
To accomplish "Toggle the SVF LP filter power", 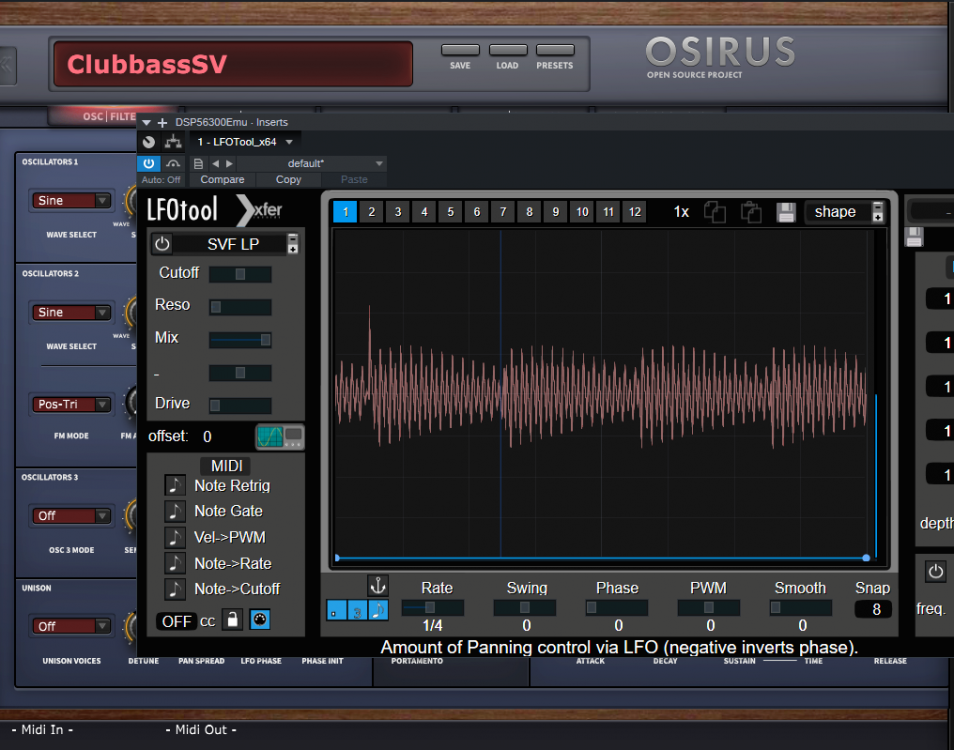I will click(162, 244).
